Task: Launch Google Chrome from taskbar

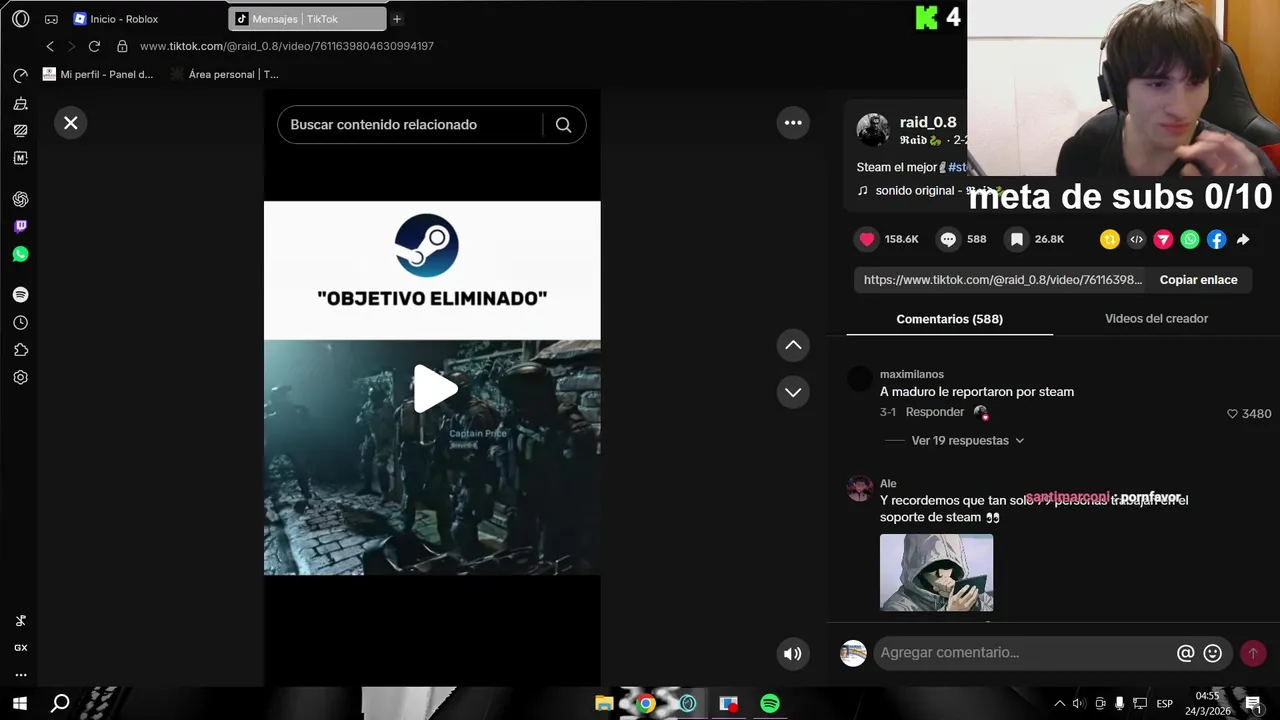Action: point(646,704)
